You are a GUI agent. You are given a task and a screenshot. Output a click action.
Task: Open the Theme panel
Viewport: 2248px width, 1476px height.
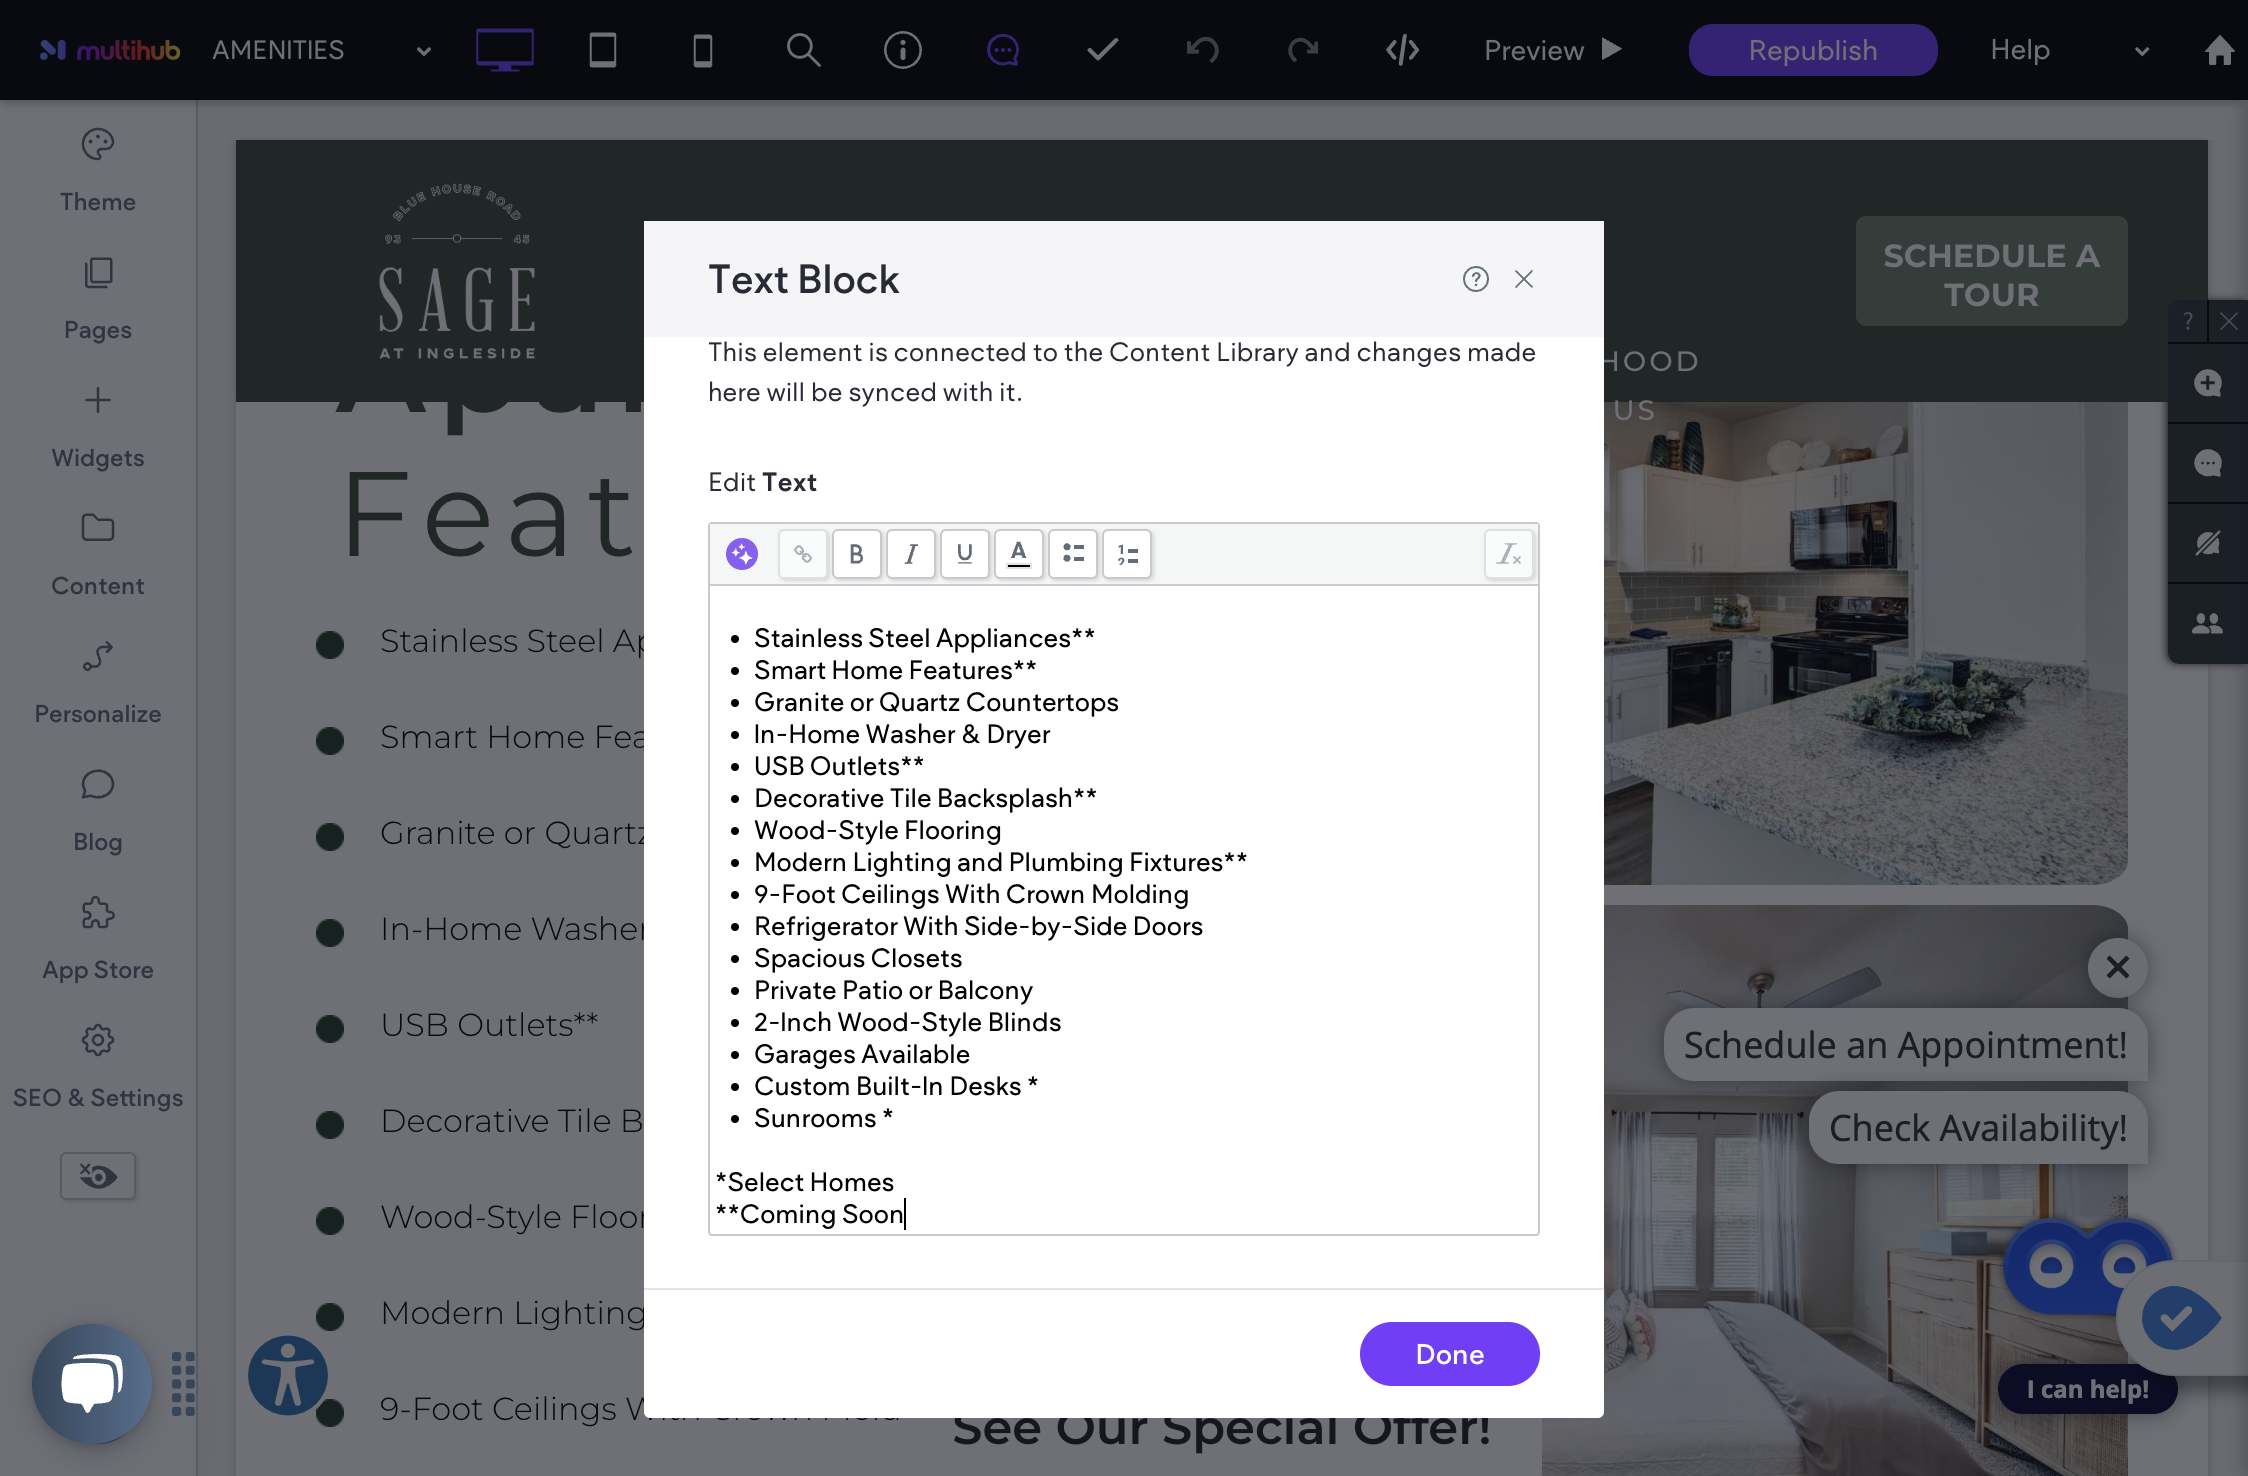pos(98,171)
